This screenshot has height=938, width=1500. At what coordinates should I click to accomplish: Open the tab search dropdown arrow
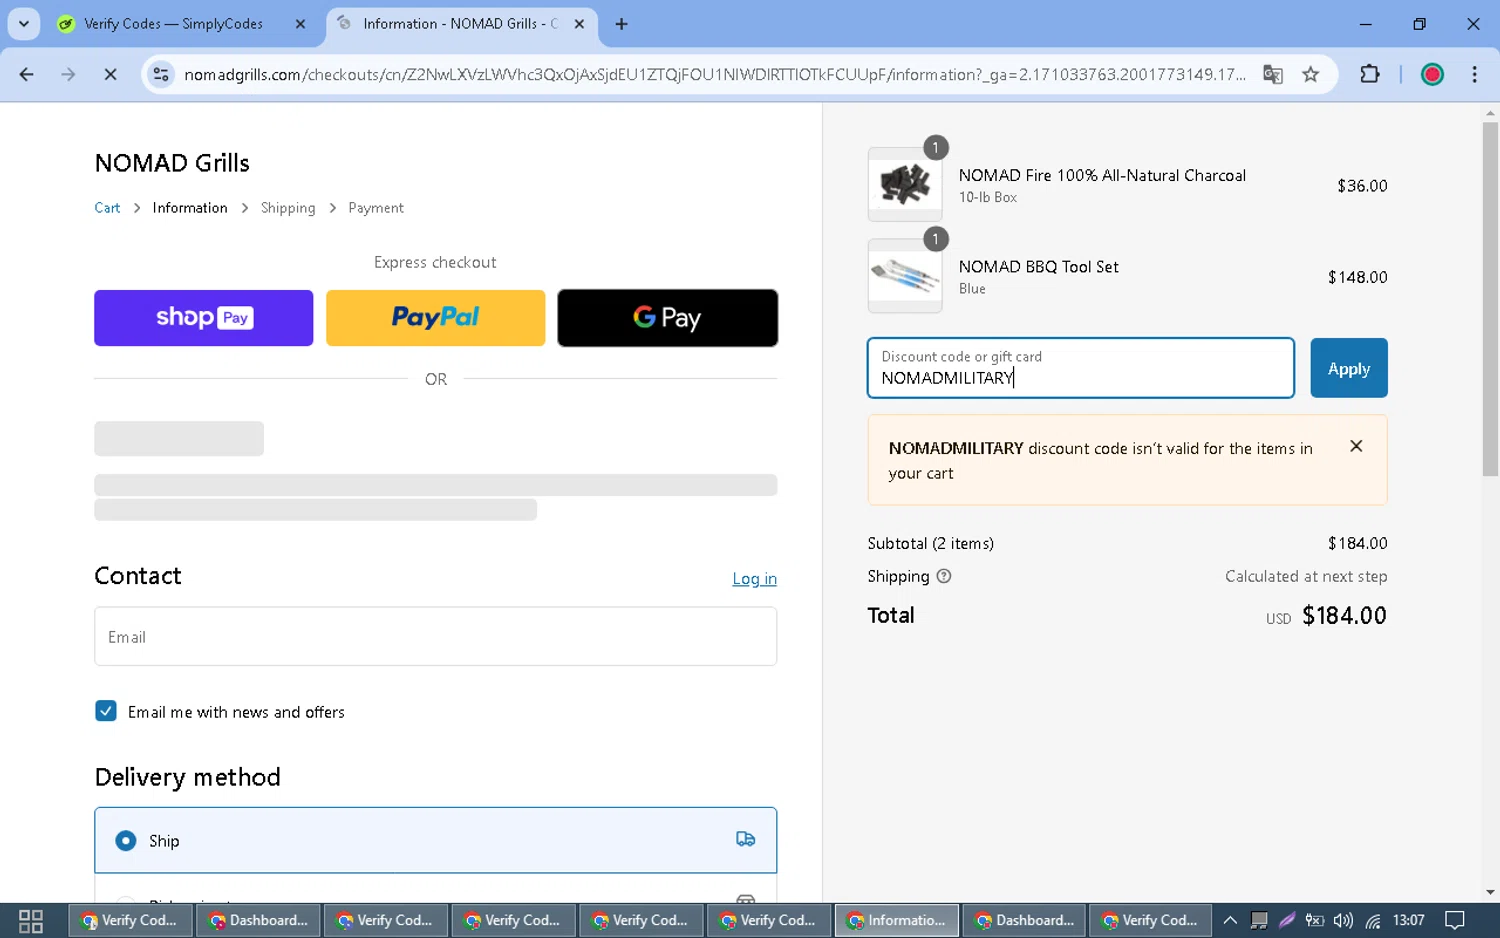tap(24, 23)
